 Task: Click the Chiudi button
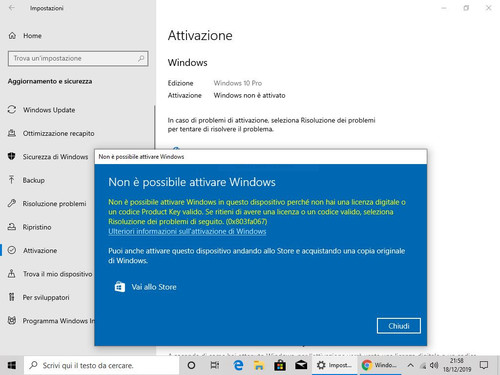pos(399,326)
